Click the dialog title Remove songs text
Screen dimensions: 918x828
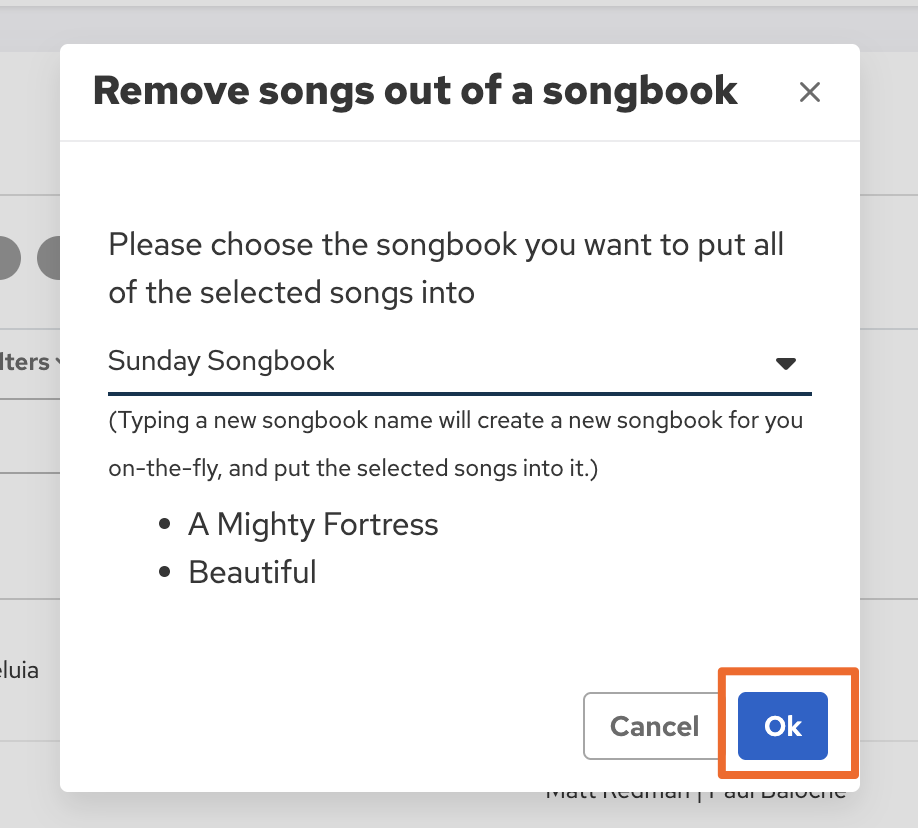[415, 91]
